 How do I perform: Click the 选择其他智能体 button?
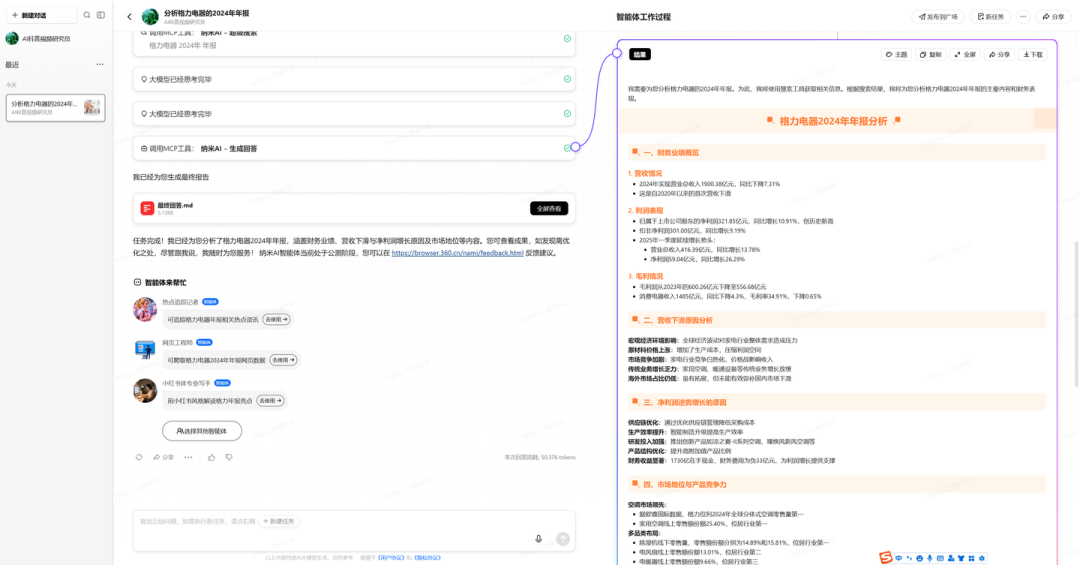202,431
